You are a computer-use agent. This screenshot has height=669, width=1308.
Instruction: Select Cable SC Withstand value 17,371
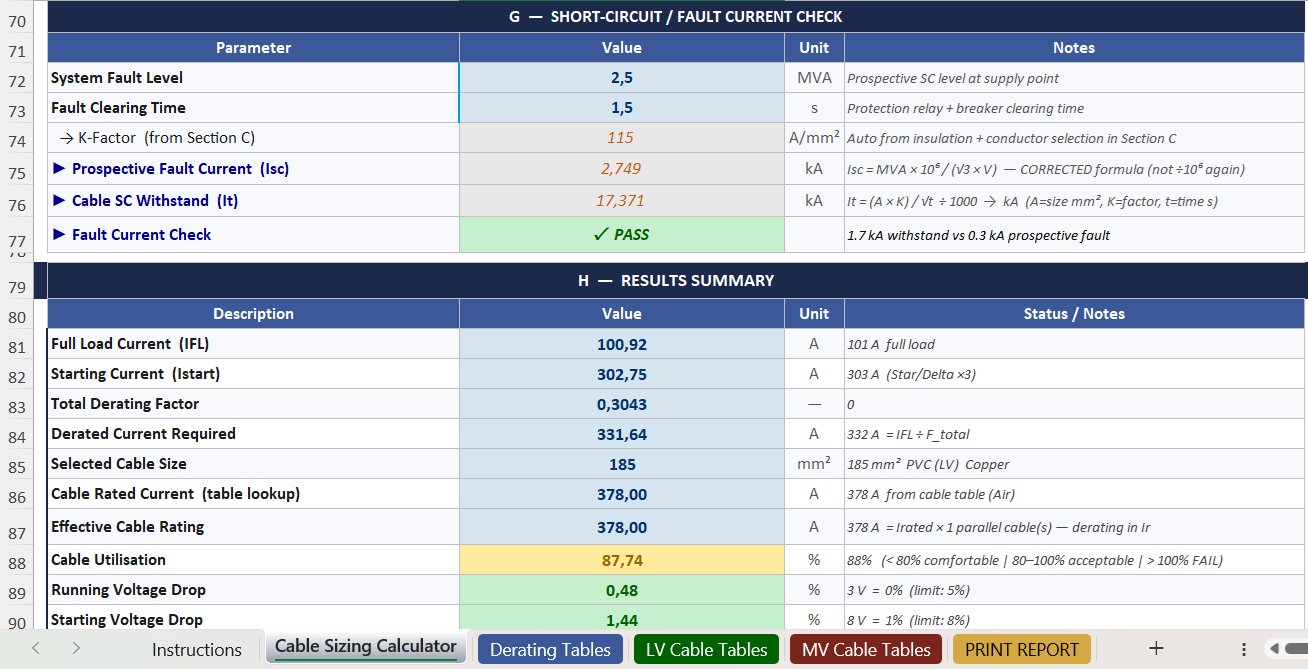point(622,201)
